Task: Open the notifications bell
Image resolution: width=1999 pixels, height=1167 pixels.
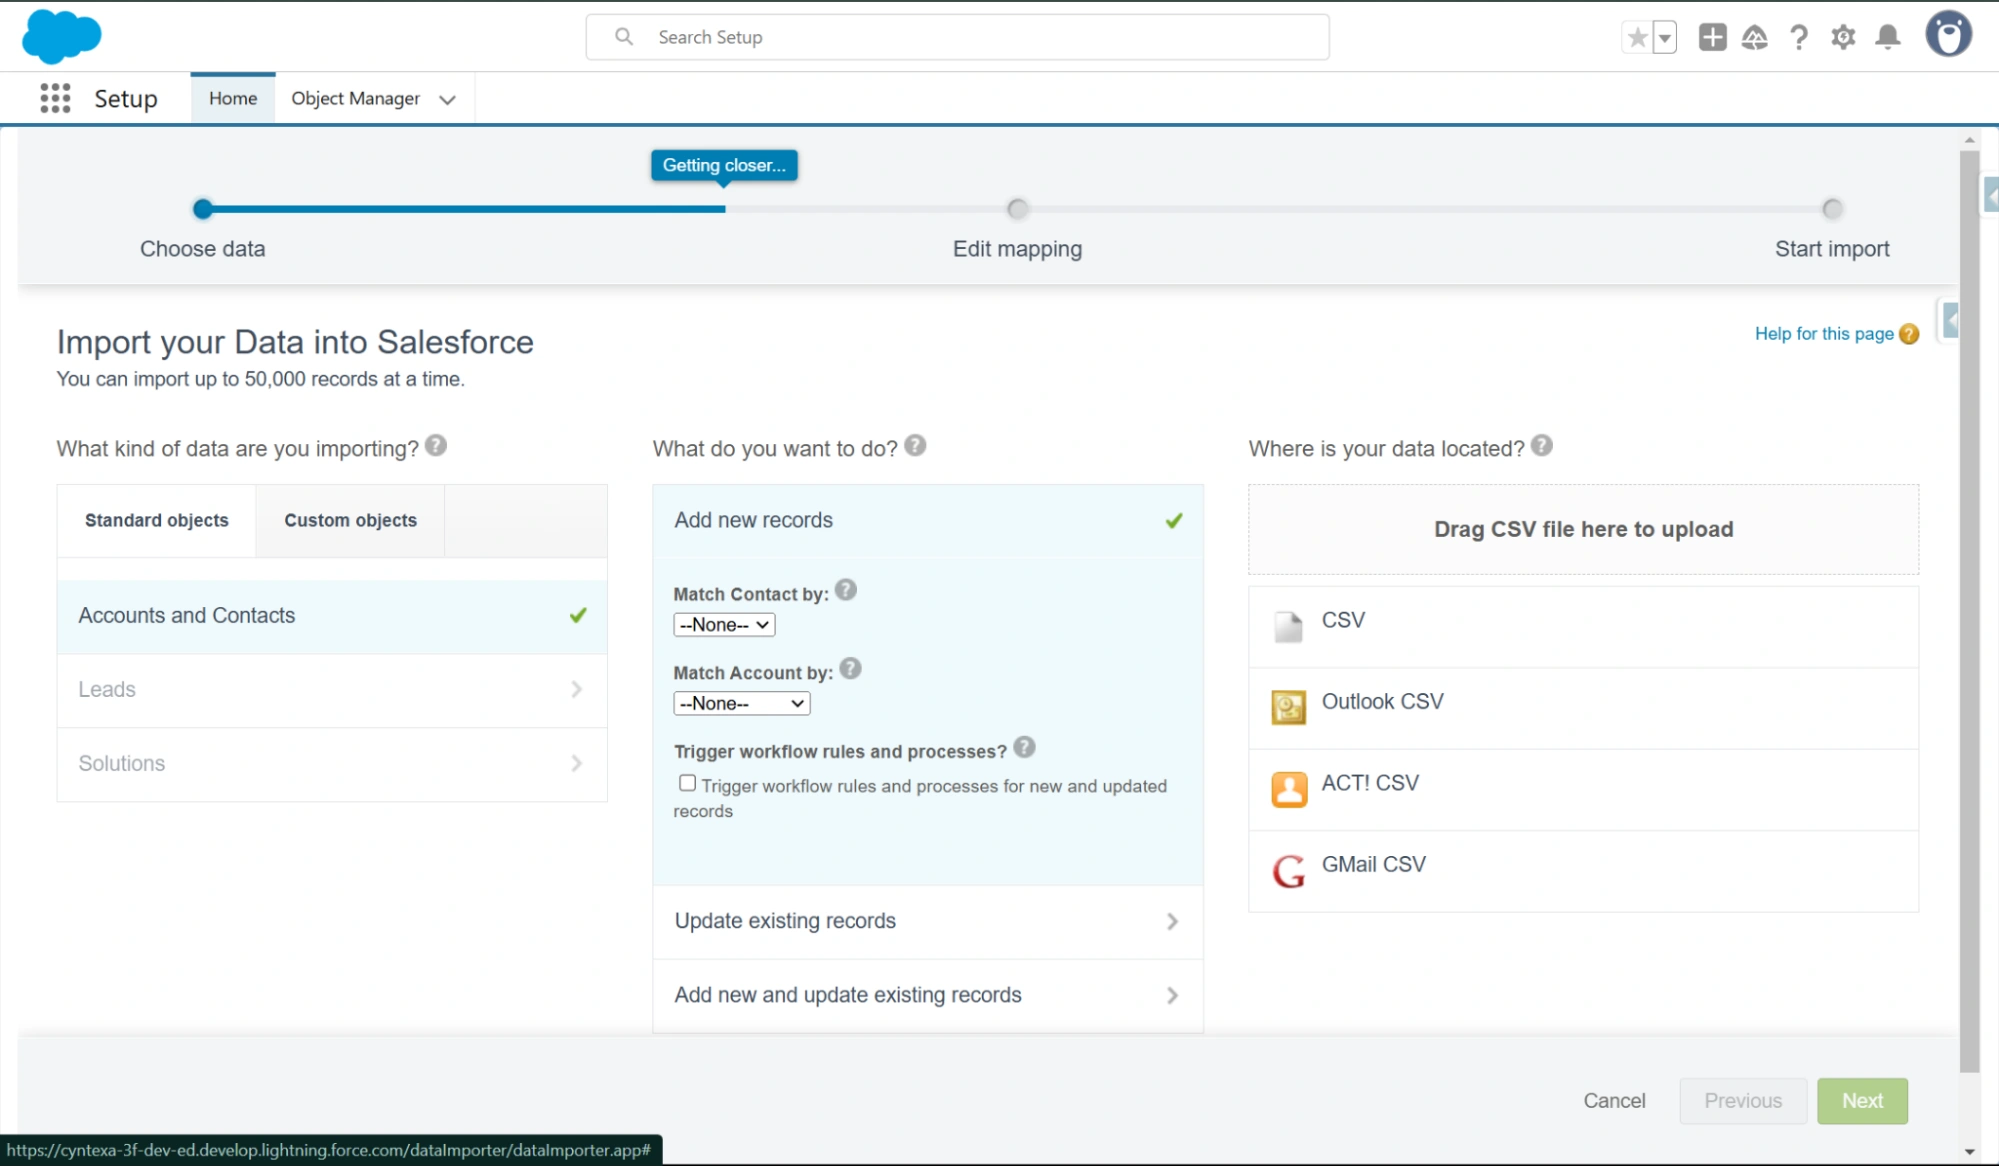Action: 1887,37
